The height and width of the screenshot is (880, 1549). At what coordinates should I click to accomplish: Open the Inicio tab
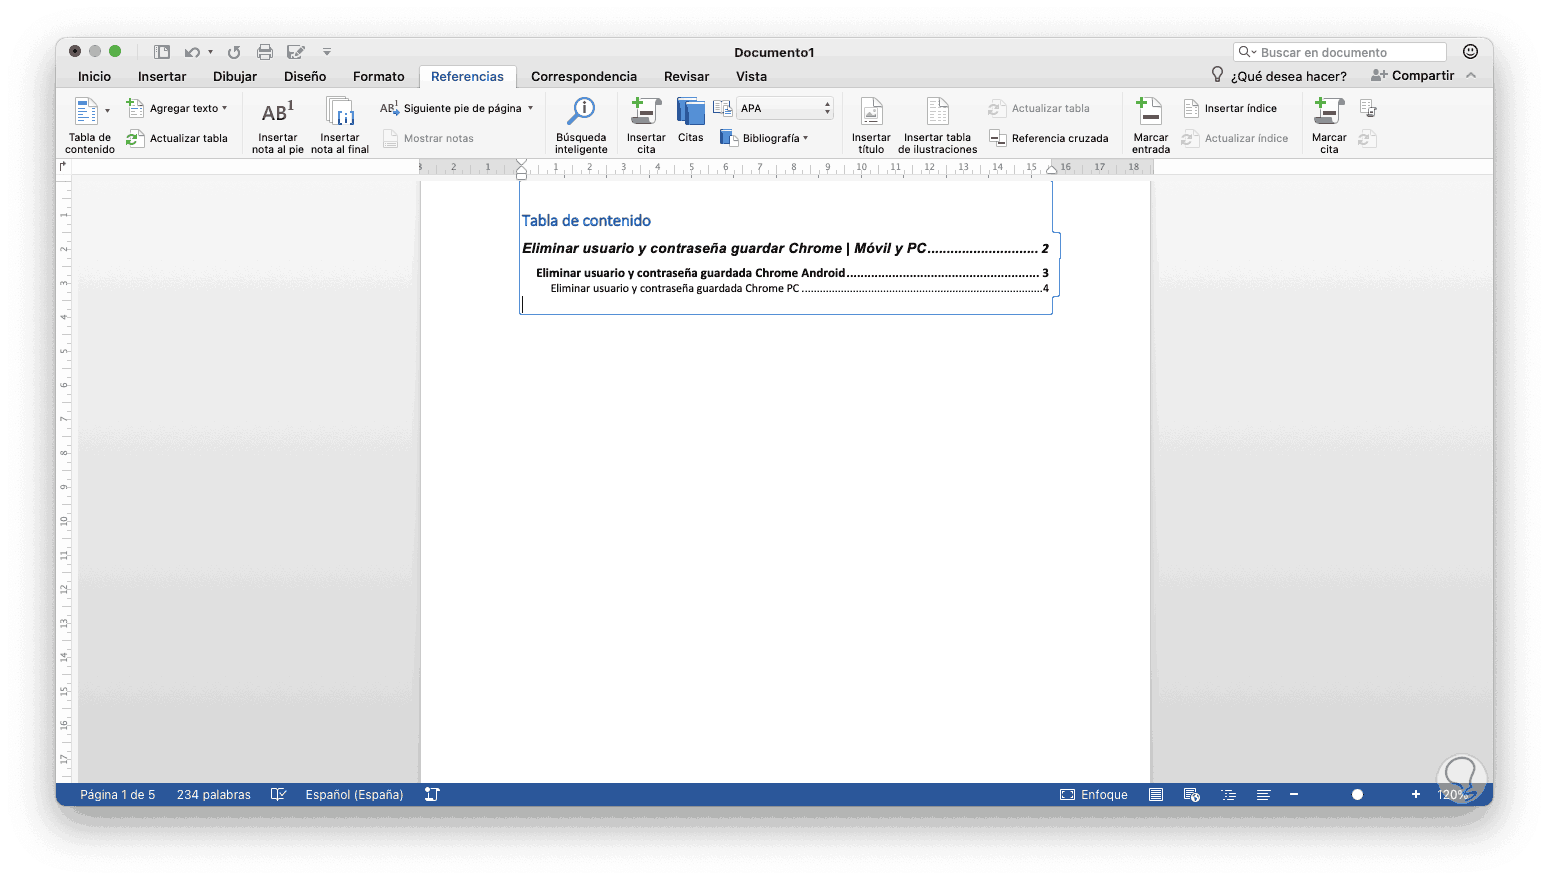(95, 77)
